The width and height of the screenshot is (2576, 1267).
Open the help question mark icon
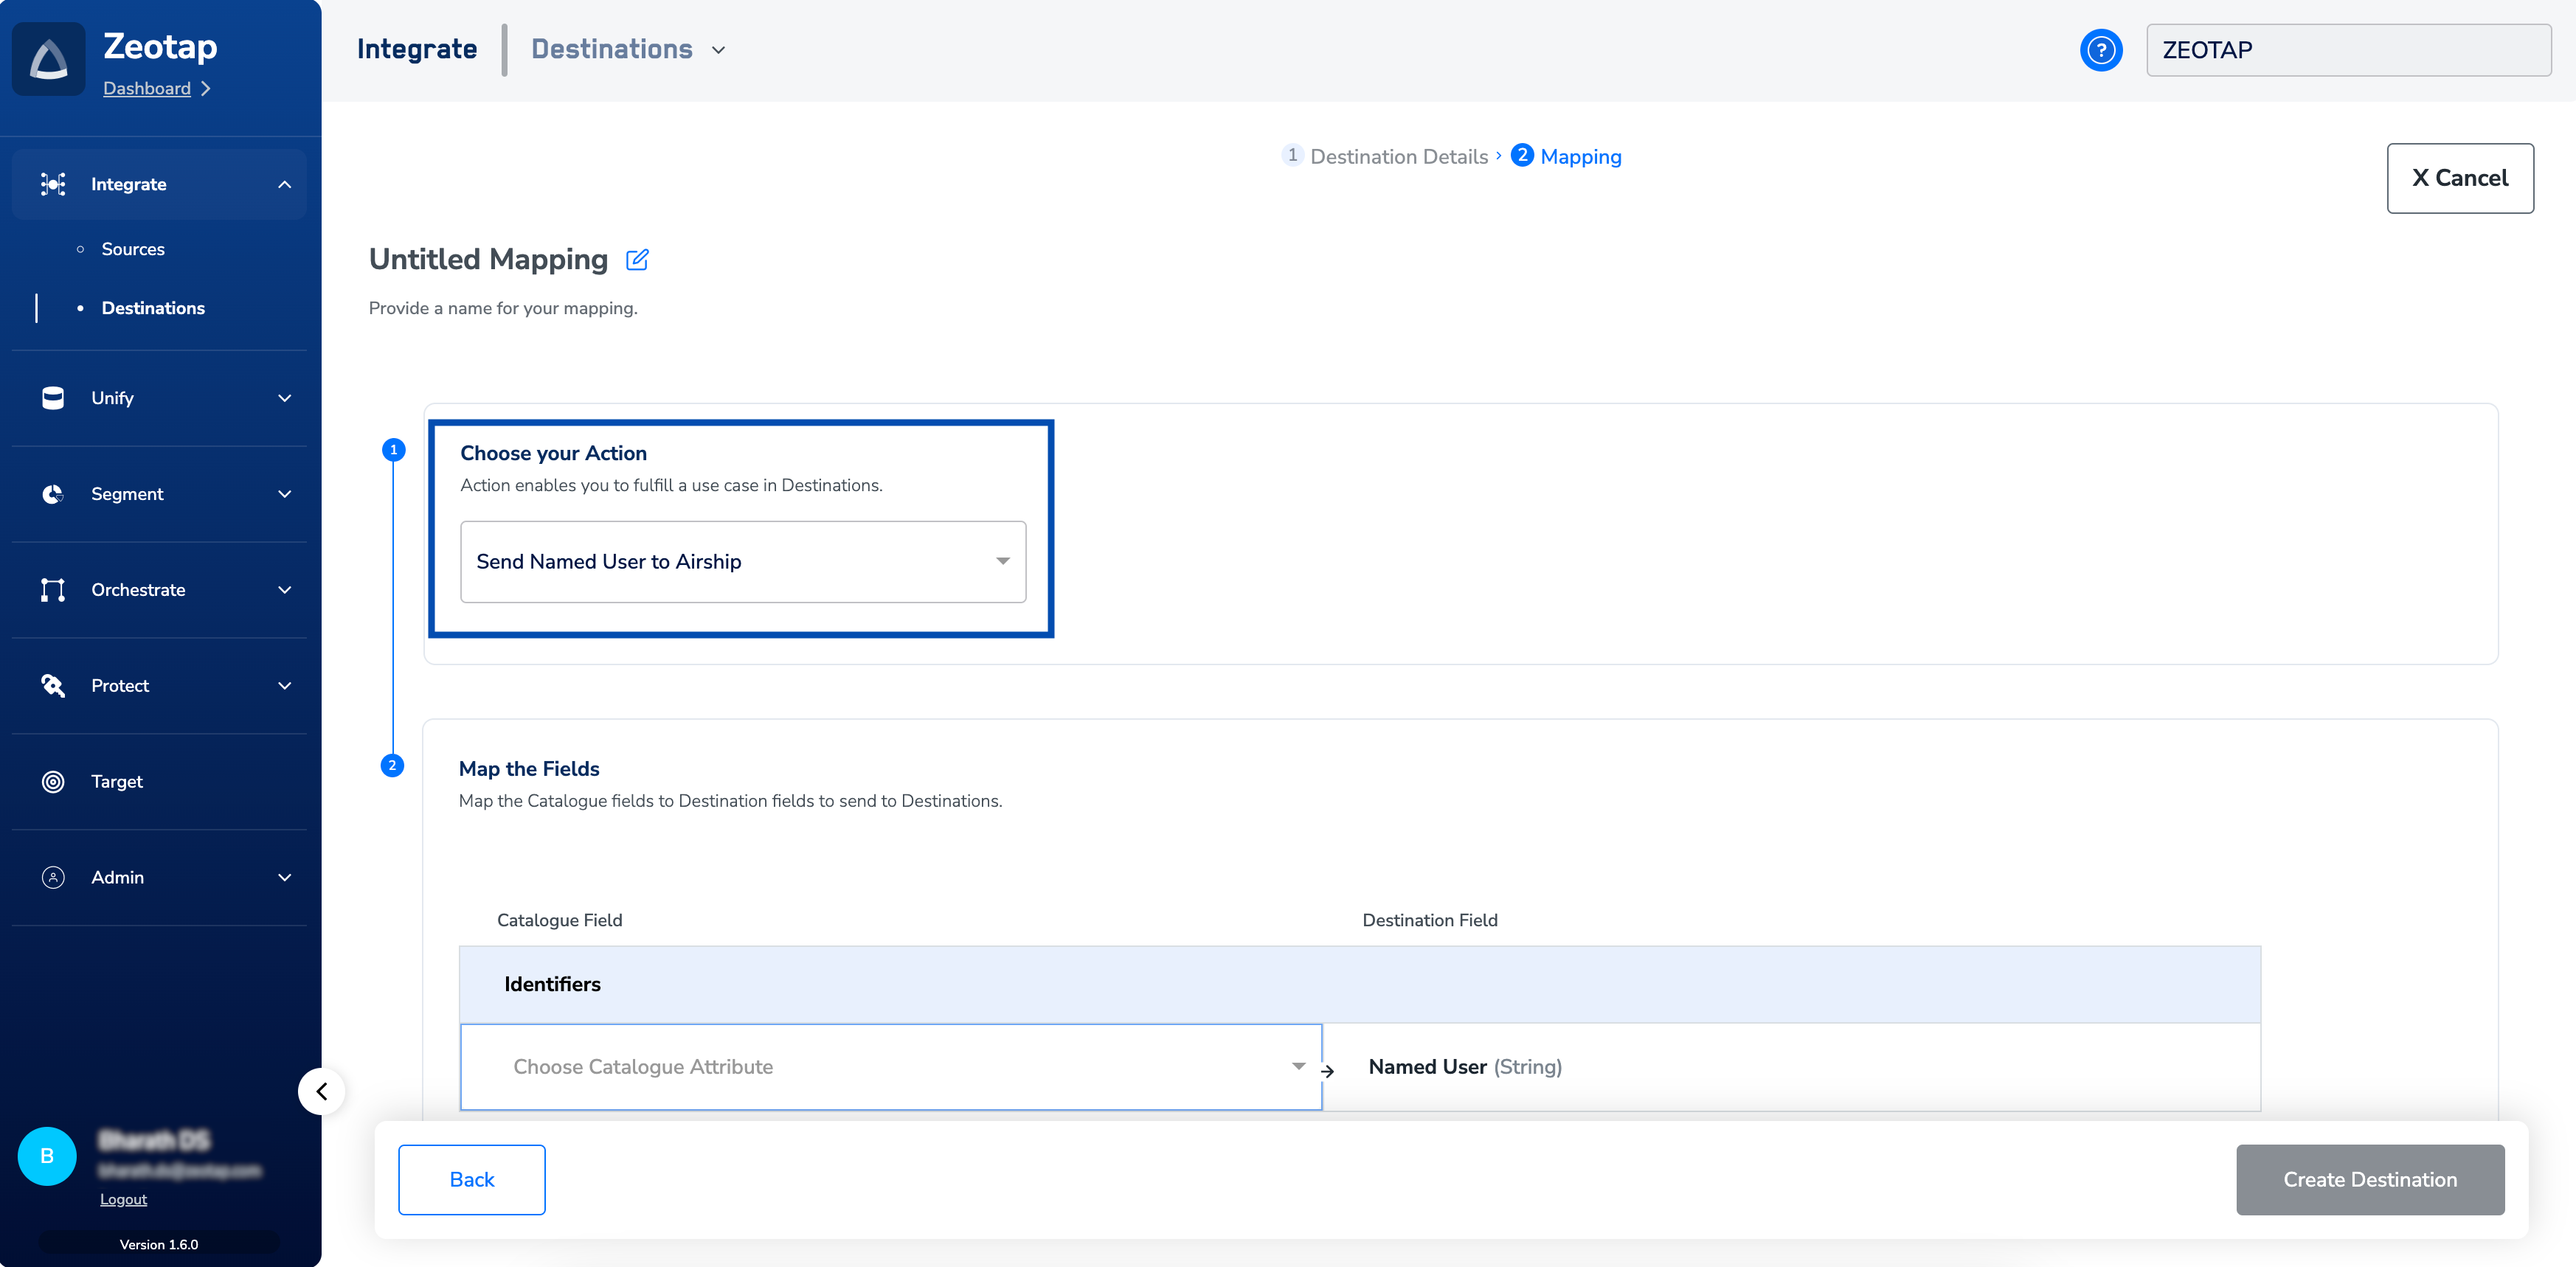pyautogui.click(x=2100, y=50)
